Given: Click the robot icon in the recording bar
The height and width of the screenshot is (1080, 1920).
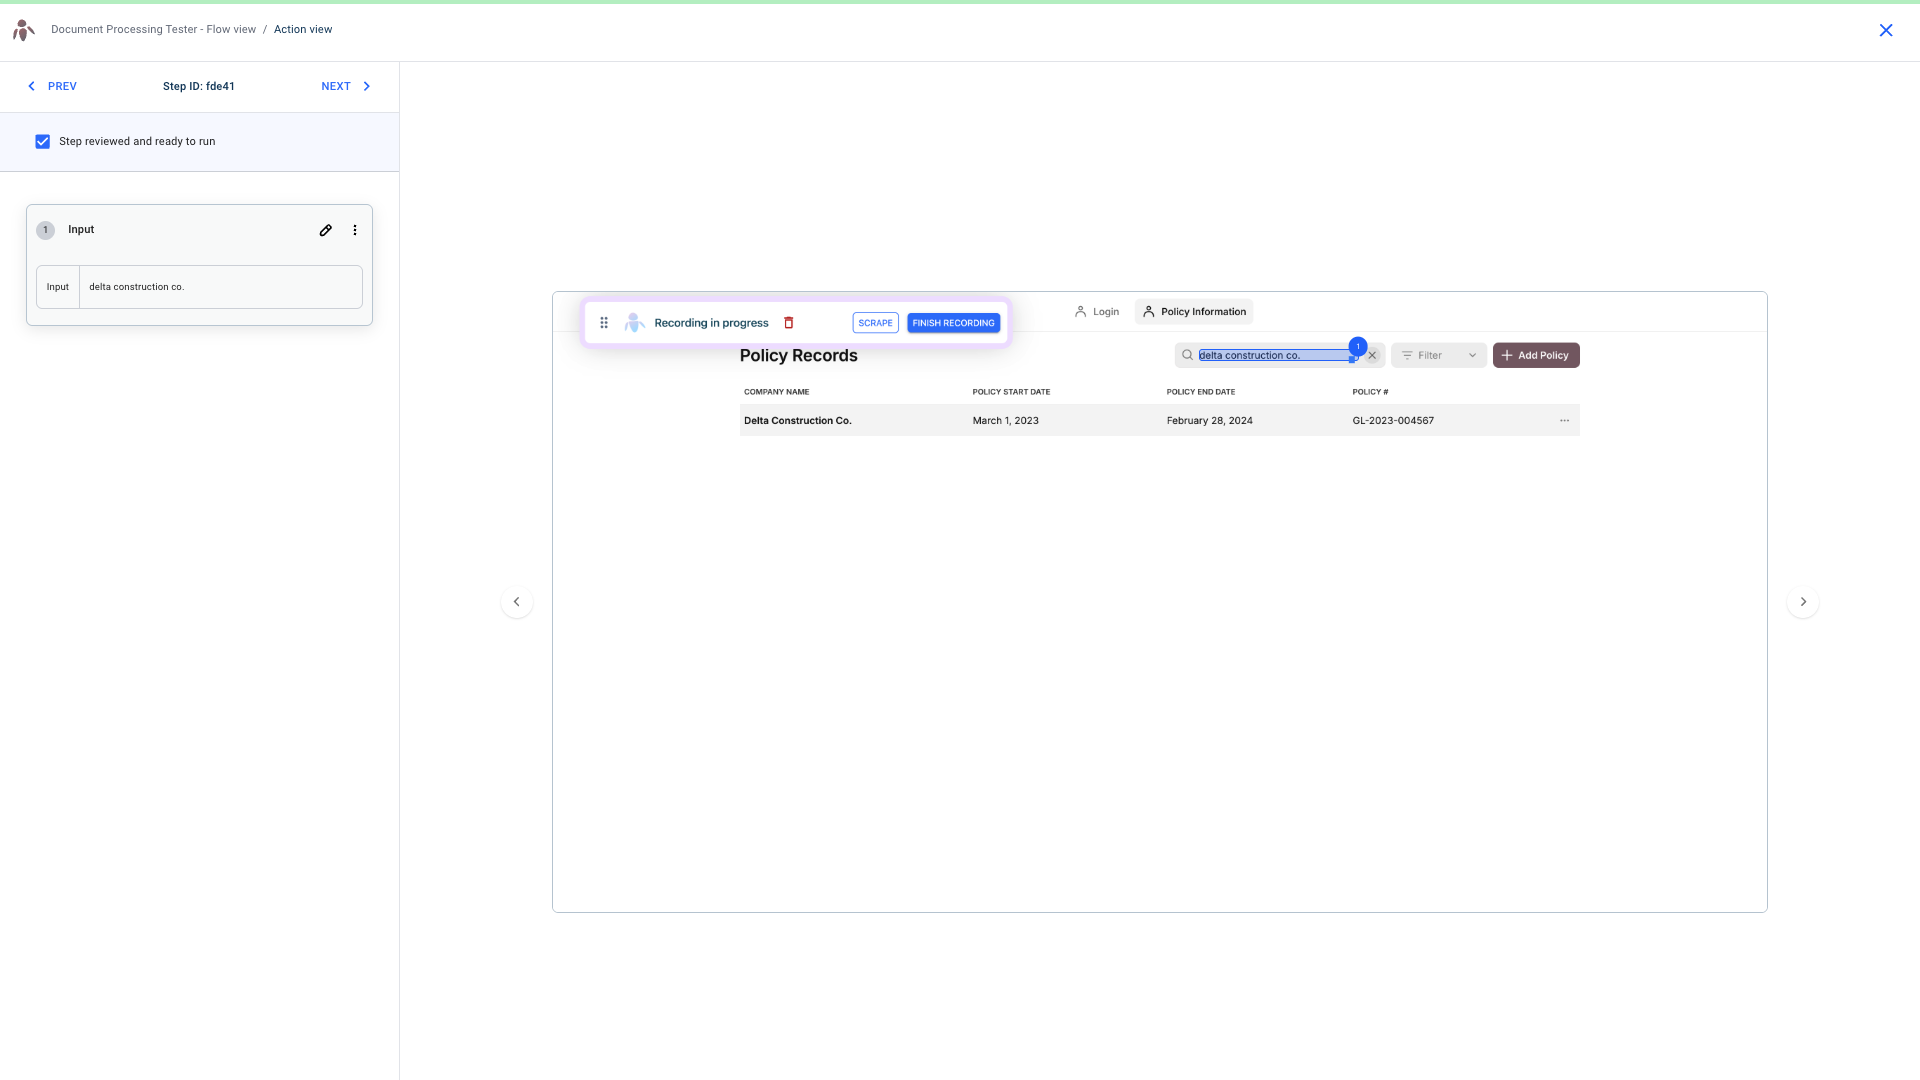Looking at the screenshot, I should coord(634,322).
